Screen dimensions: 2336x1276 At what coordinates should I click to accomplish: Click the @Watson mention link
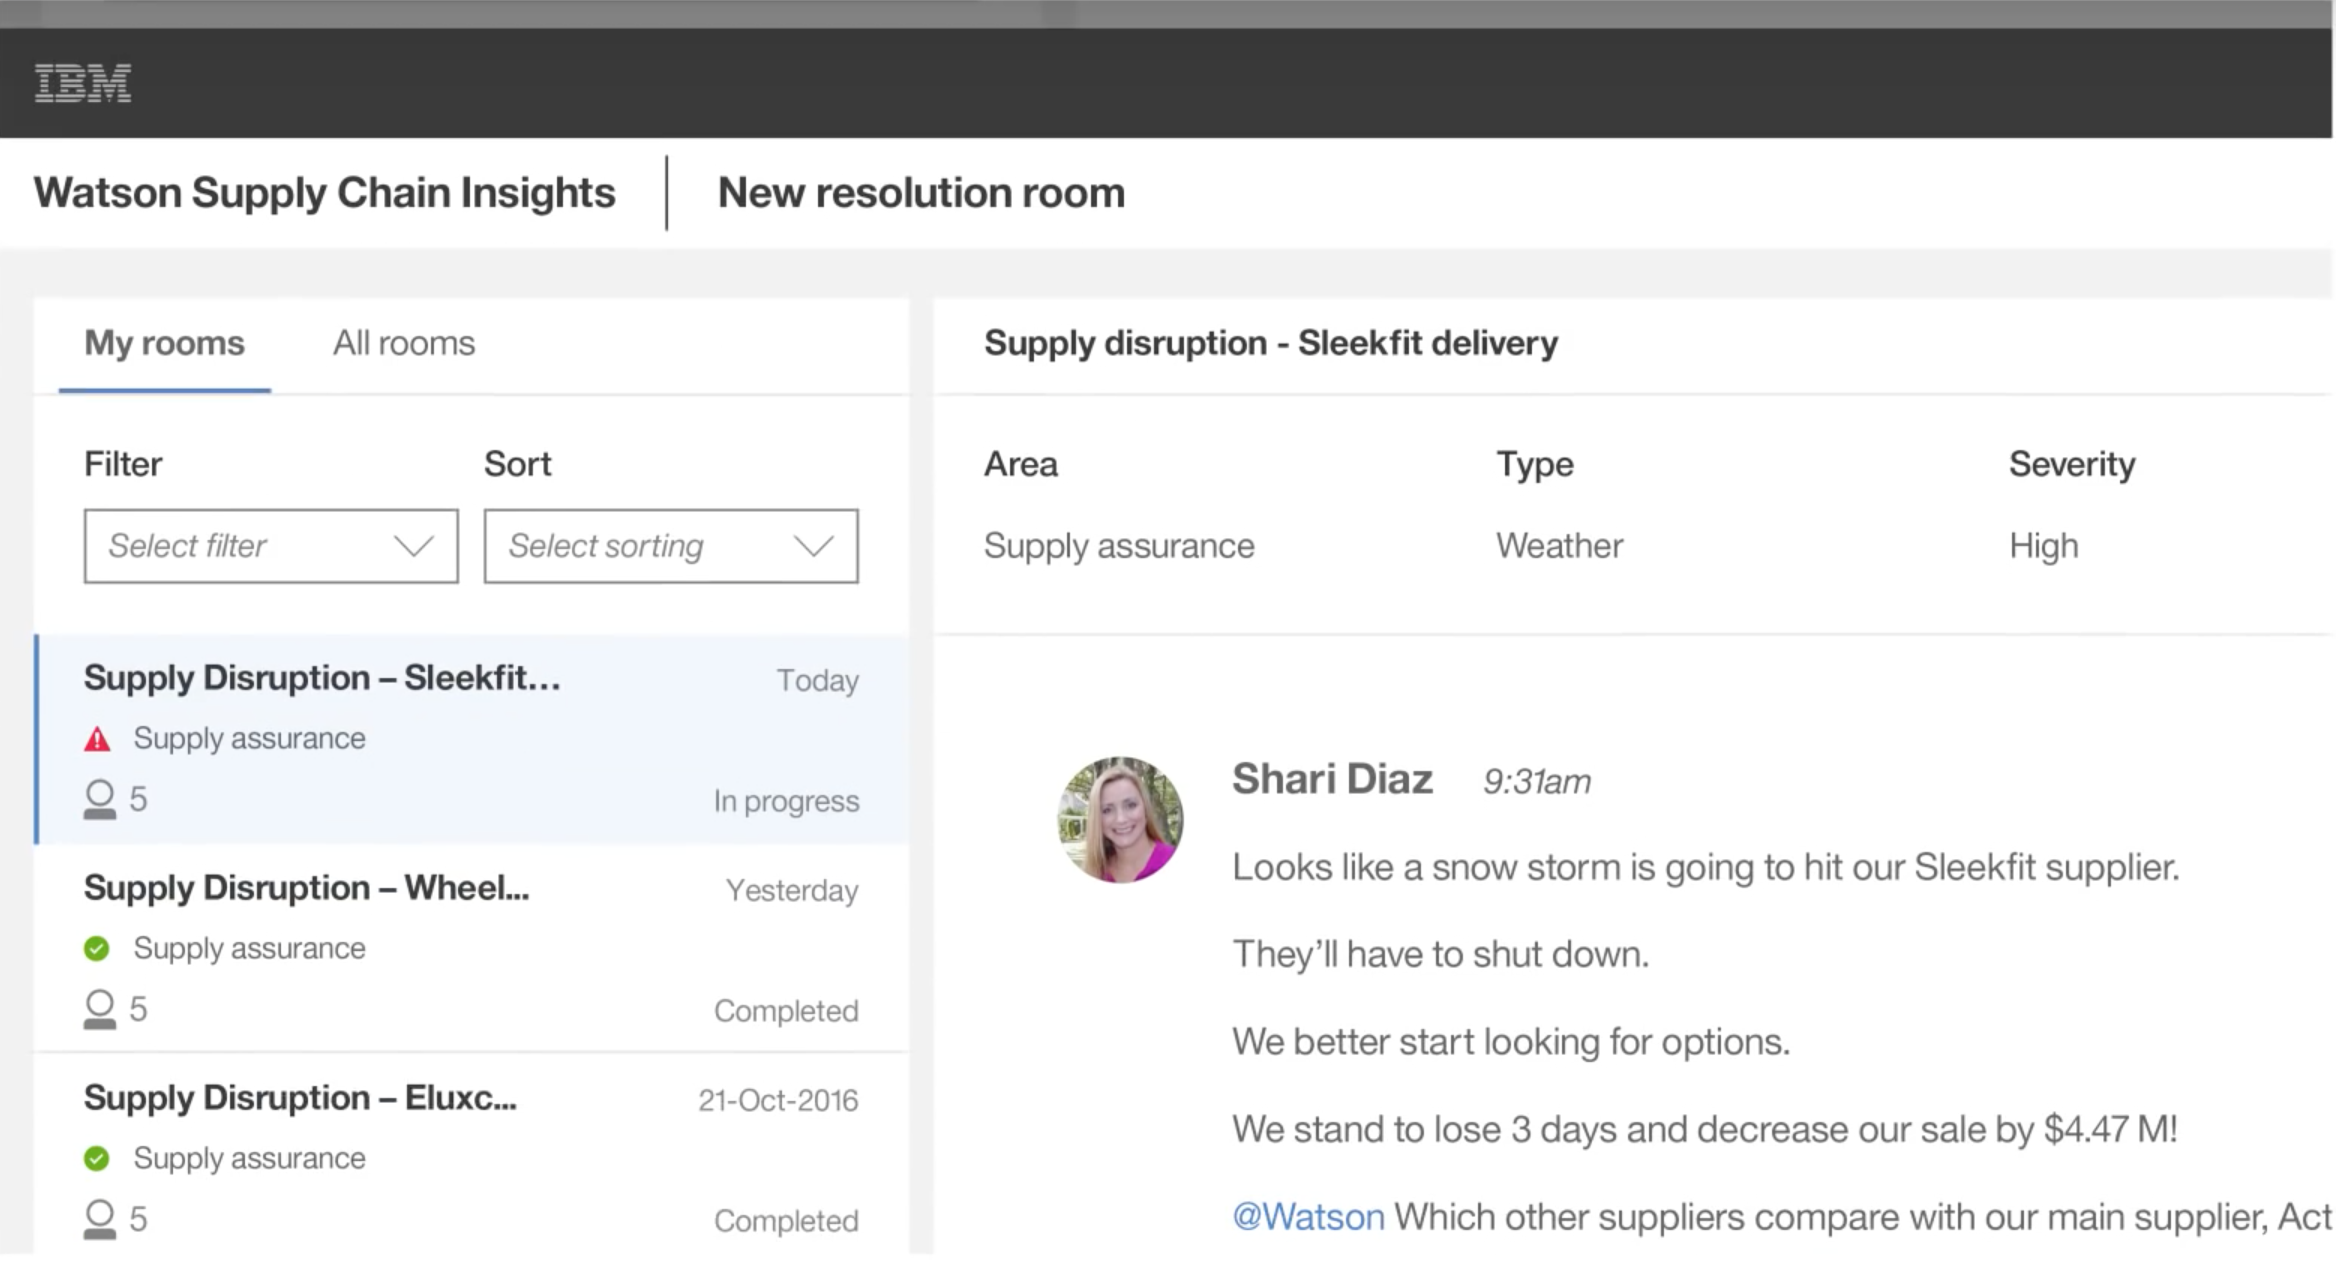[x=1308, y=1217]
